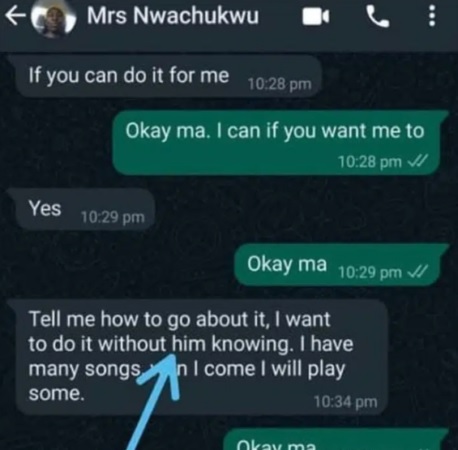Tap the 'Yes' received message
Screen dimensions: 458x450
pyautogui.click(x=83, y=210)
